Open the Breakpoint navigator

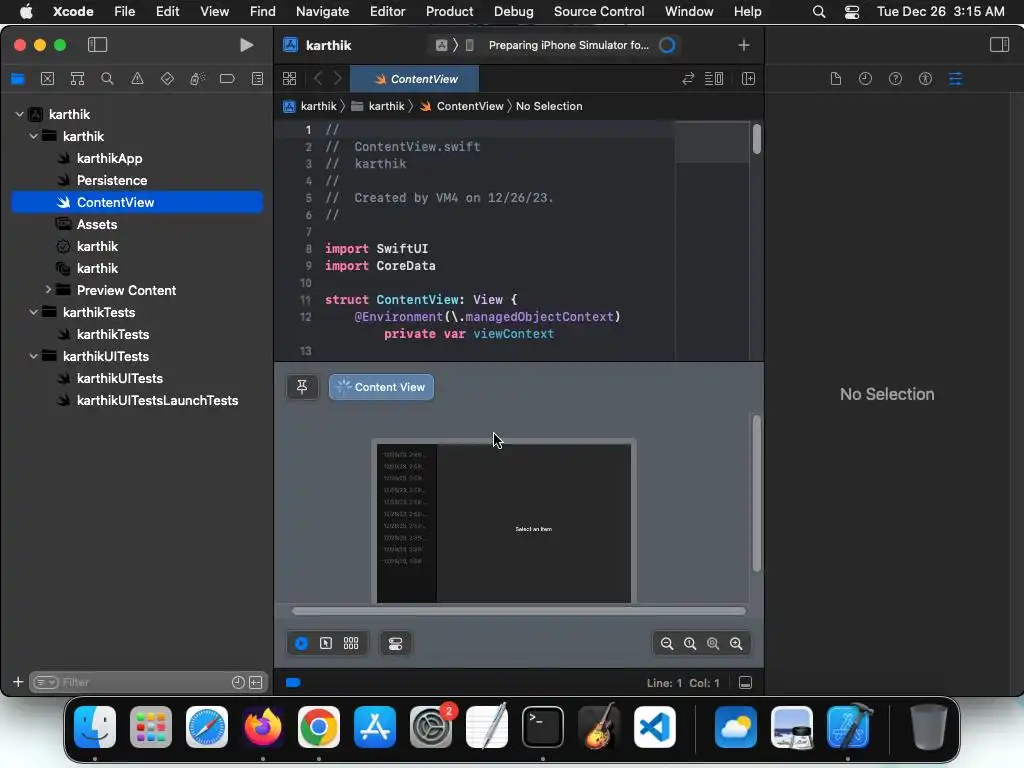pos(227,79)
